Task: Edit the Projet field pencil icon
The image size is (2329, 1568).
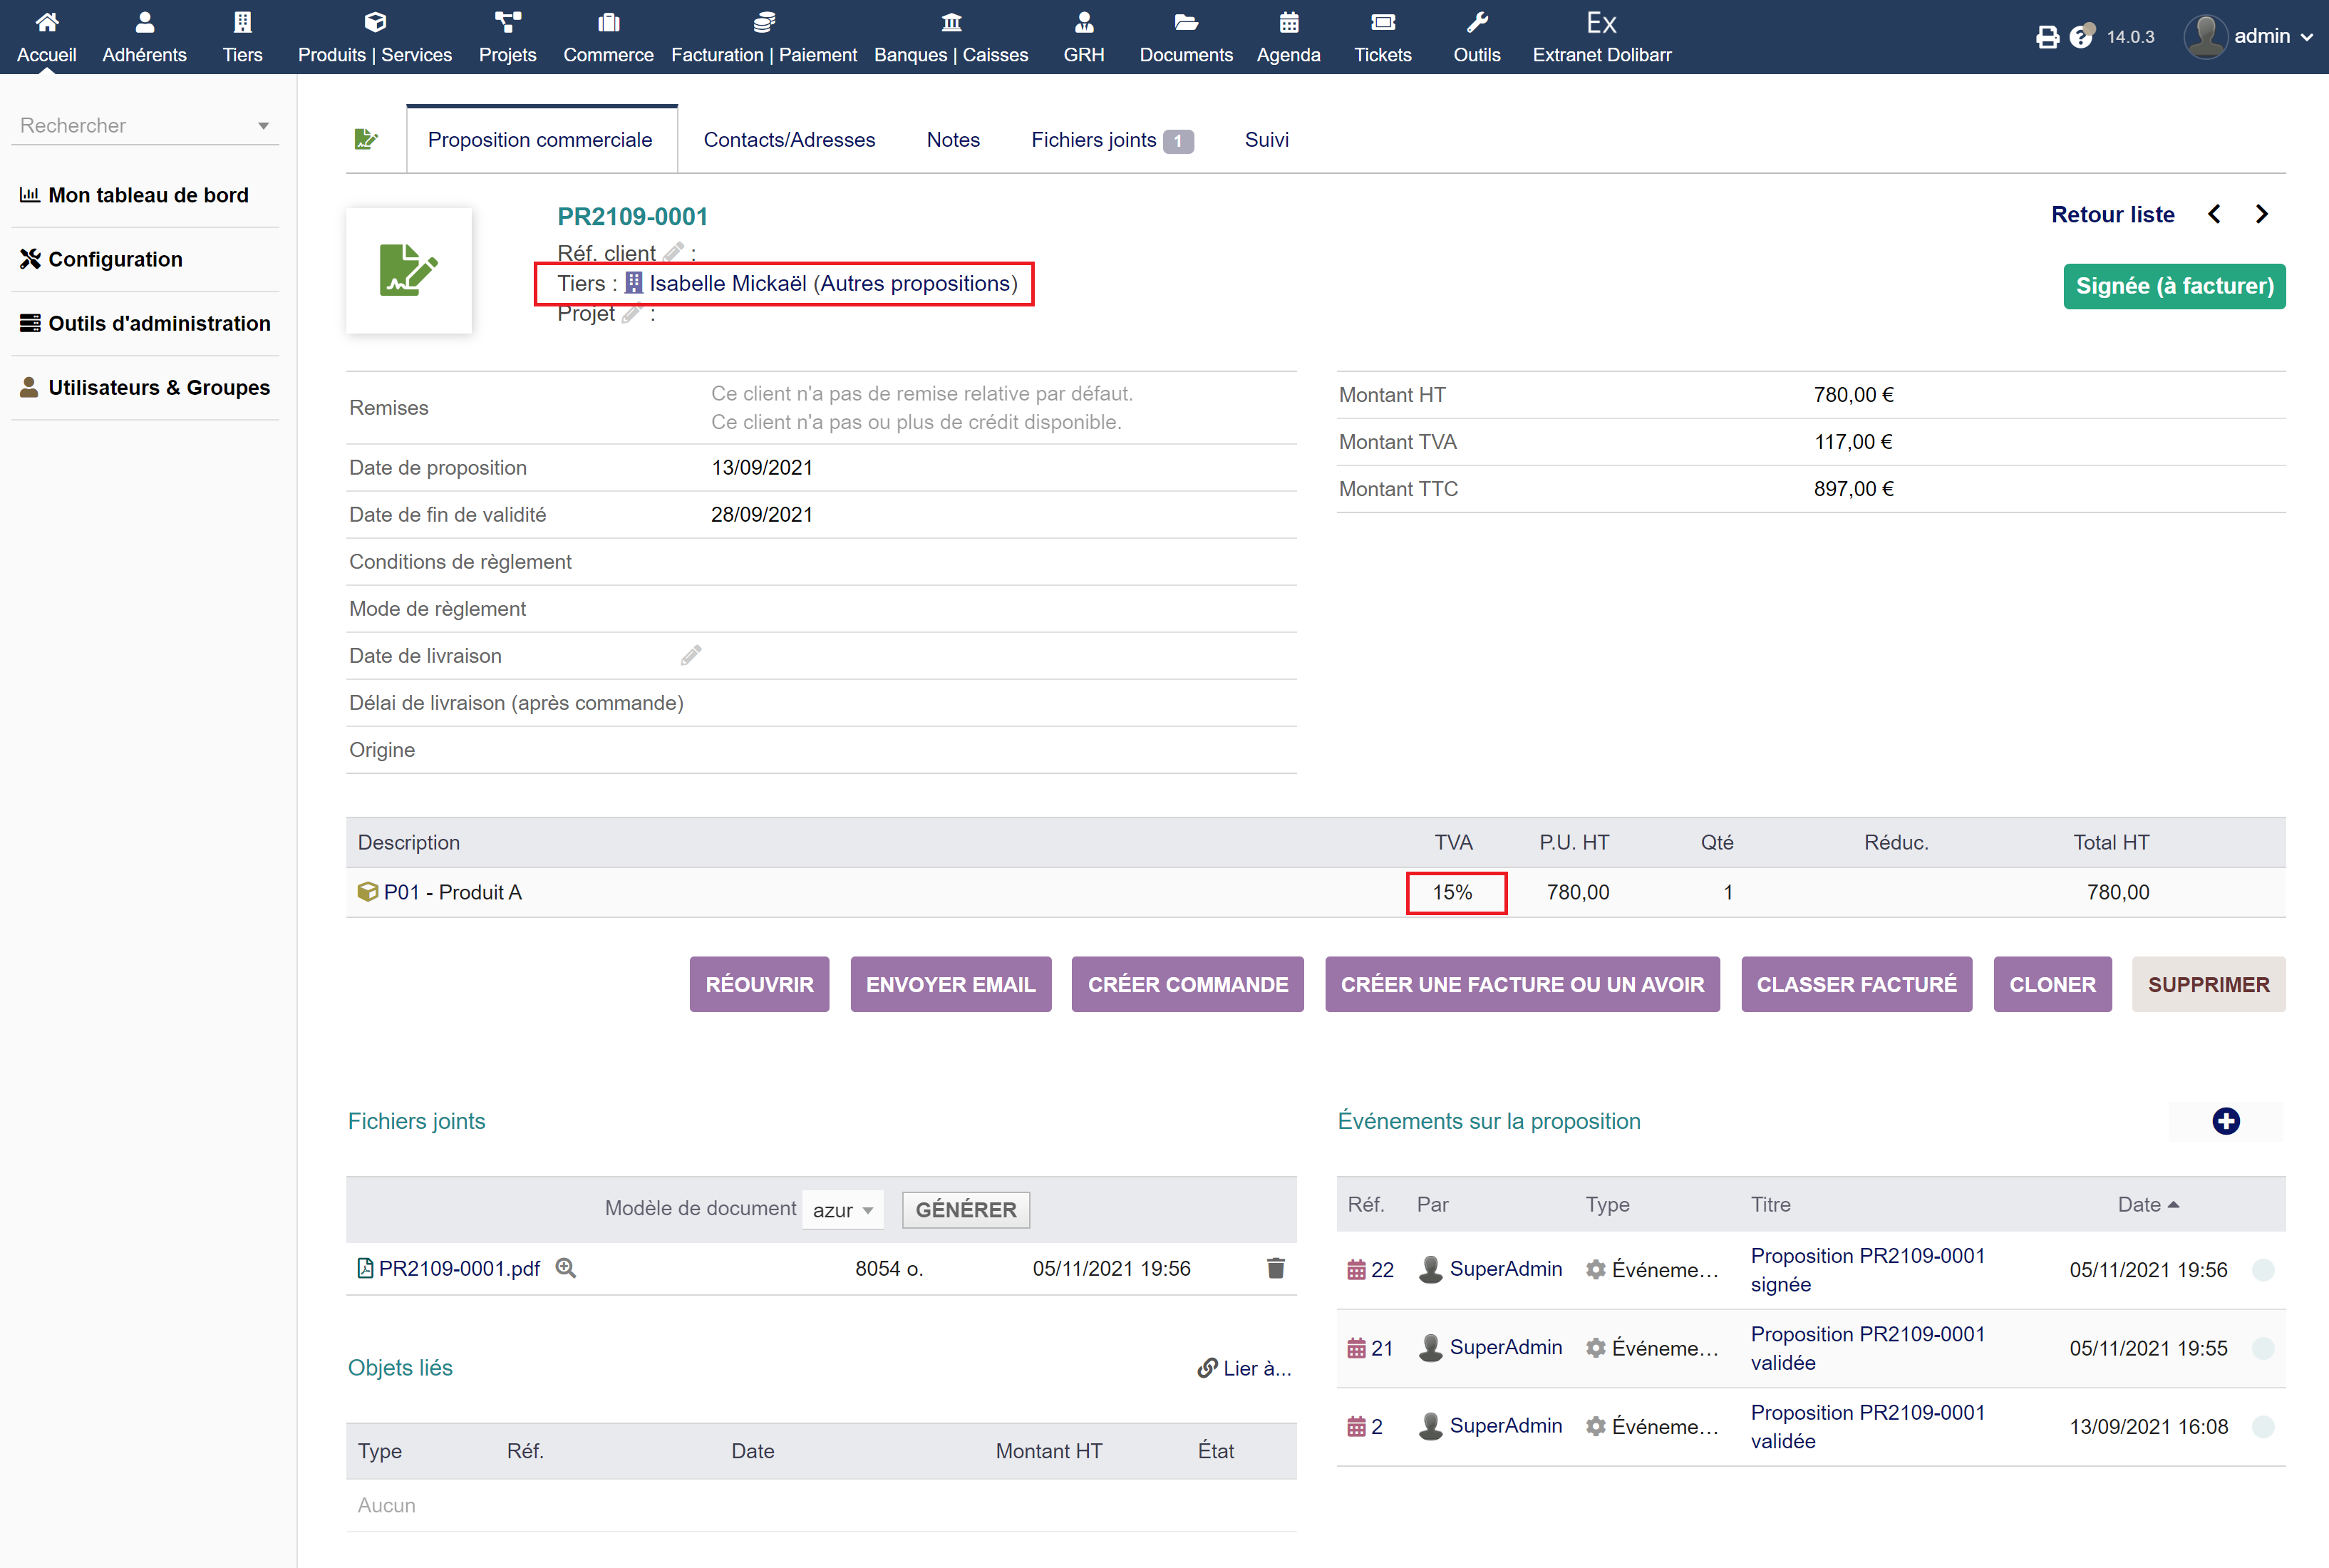Action: (x=631, y=314)
